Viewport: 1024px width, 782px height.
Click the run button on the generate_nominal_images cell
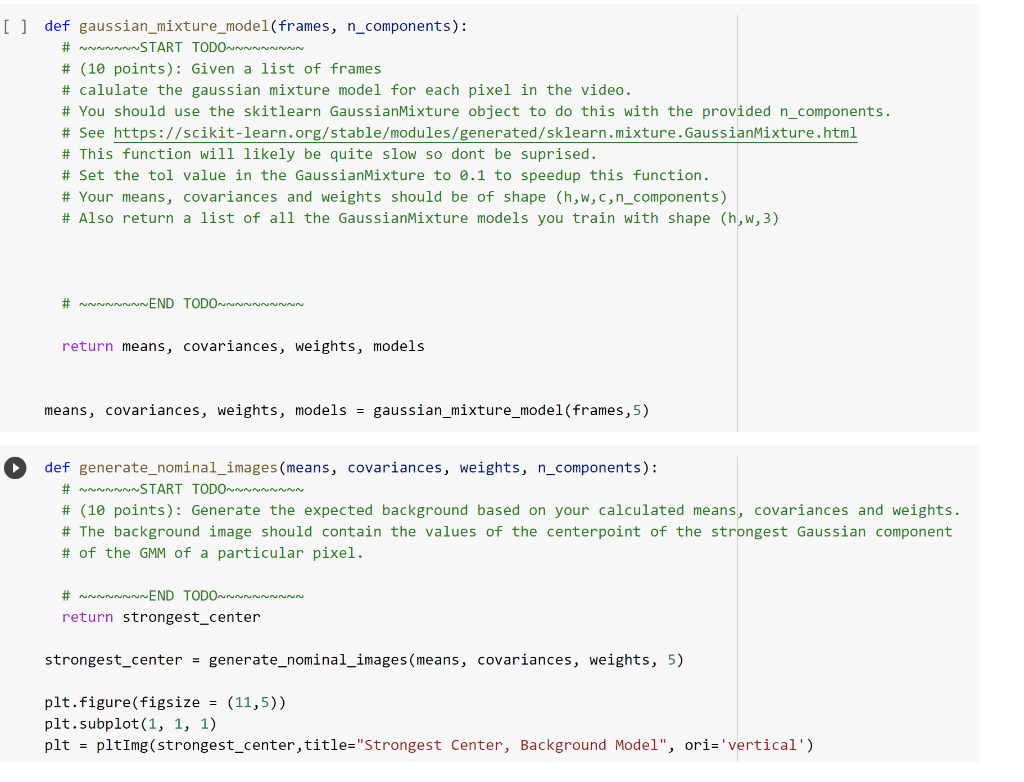[x=15, y=467]
